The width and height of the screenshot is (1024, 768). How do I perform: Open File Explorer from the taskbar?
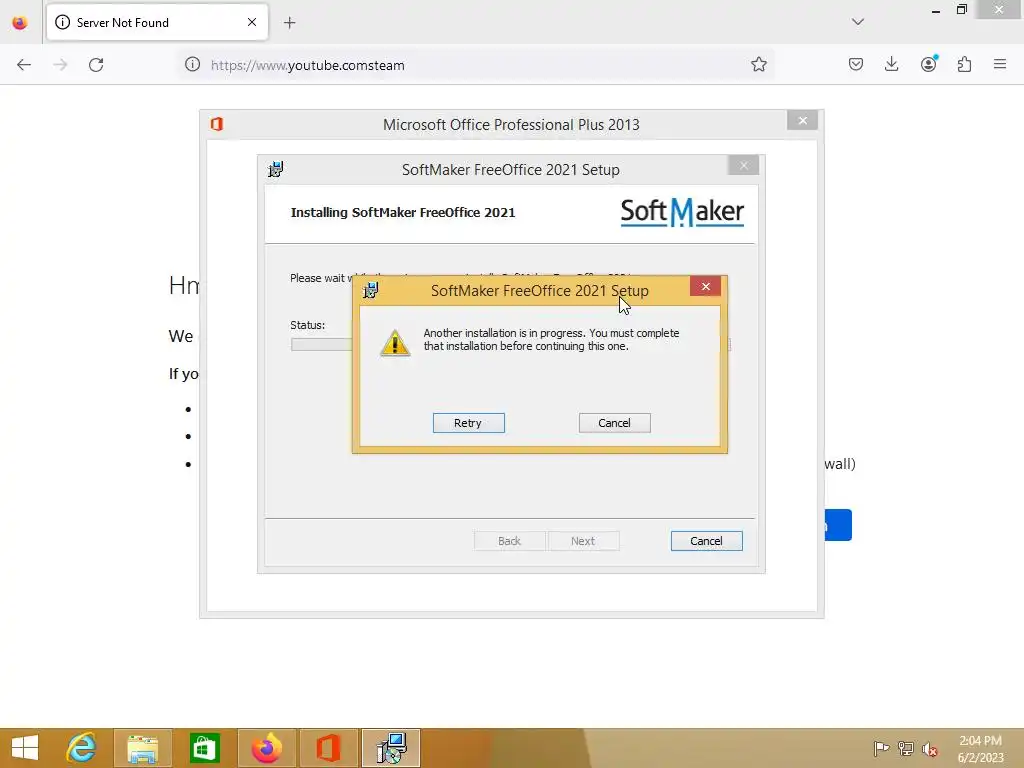pyautogui.click(x=142, y=748)
